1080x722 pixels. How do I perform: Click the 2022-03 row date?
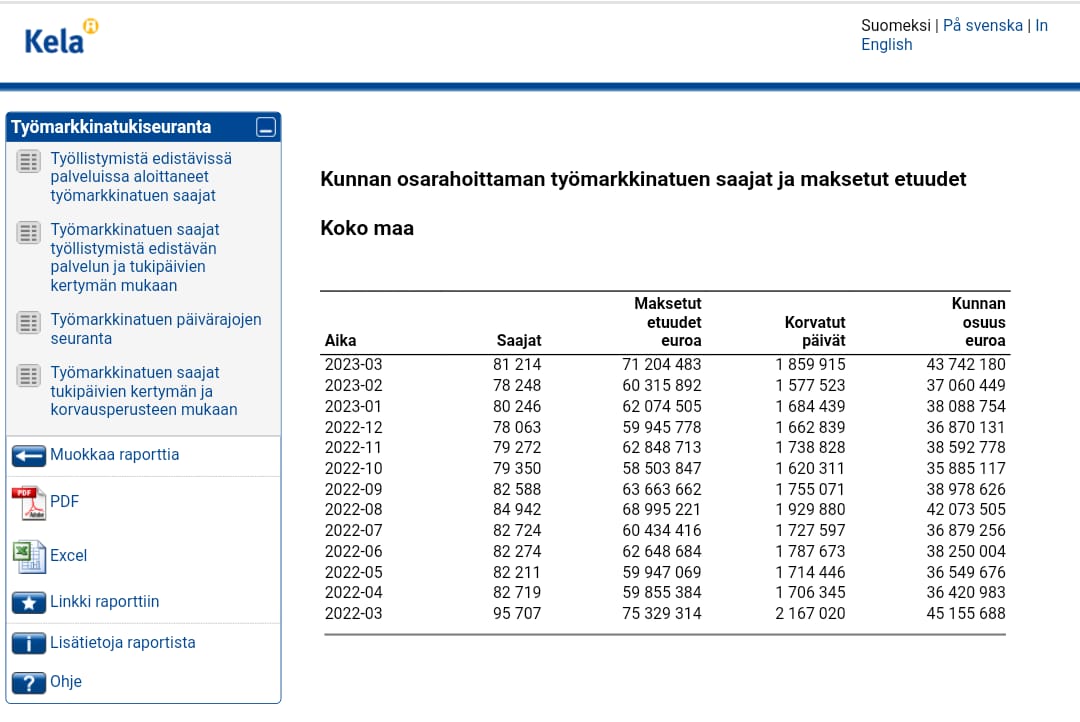click(x=353, y=613)
